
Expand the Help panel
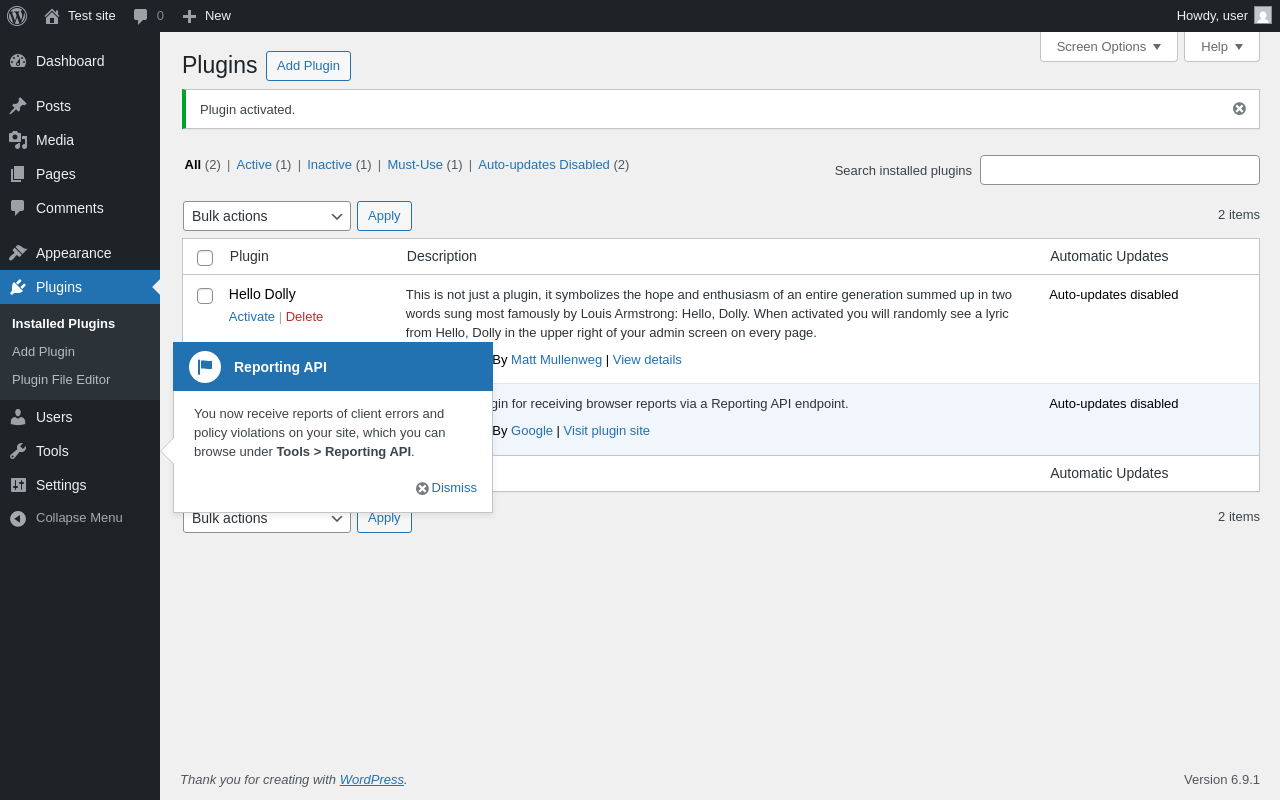tap(1221, 47)
